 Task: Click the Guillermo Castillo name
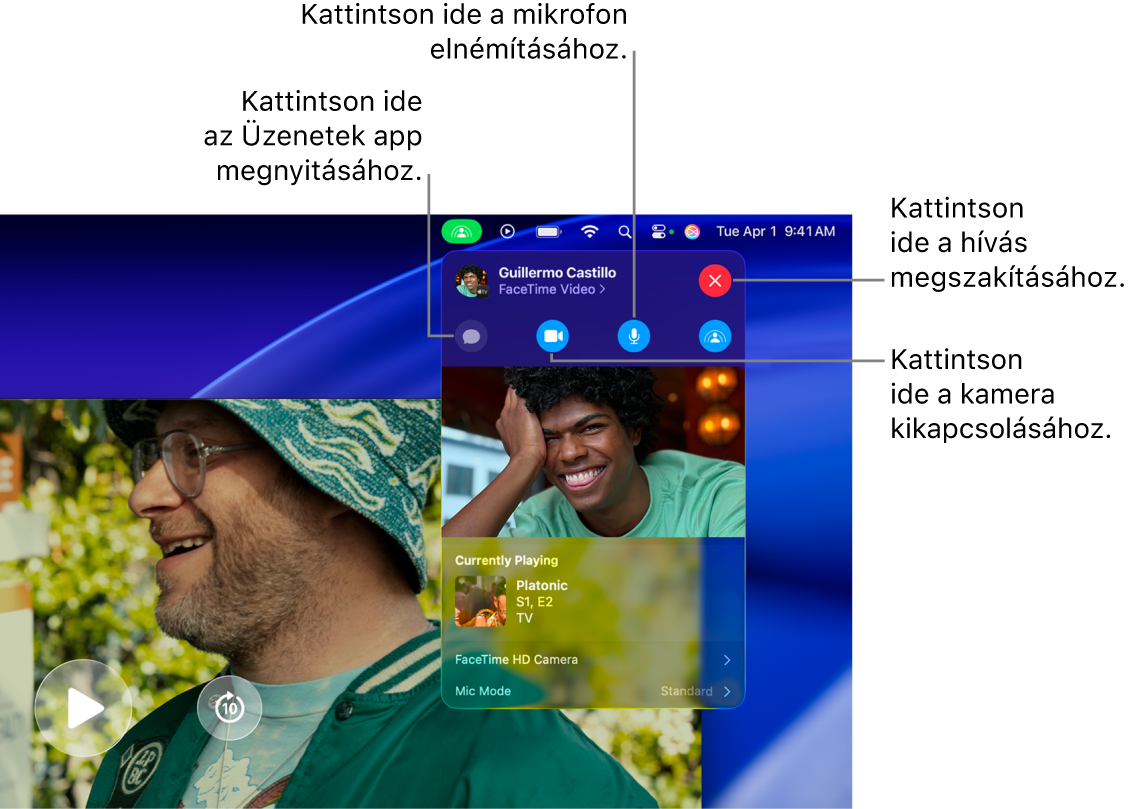[557, 273]
